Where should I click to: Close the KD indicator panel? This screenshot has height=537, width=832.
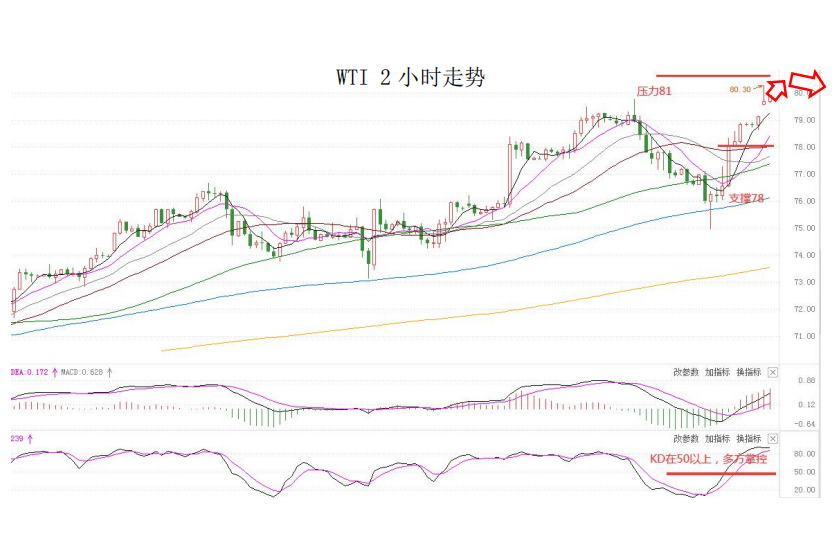point(773,439)
